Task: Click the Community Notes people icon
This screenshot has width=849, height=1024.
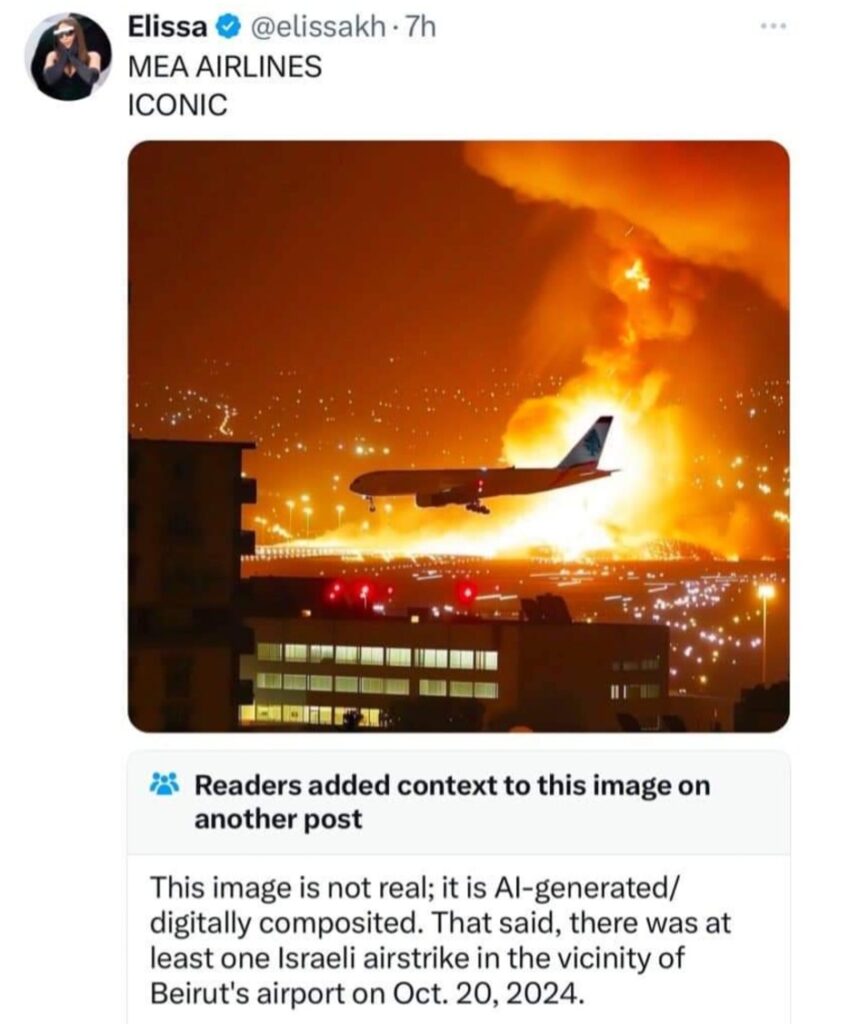Action: 164,784
